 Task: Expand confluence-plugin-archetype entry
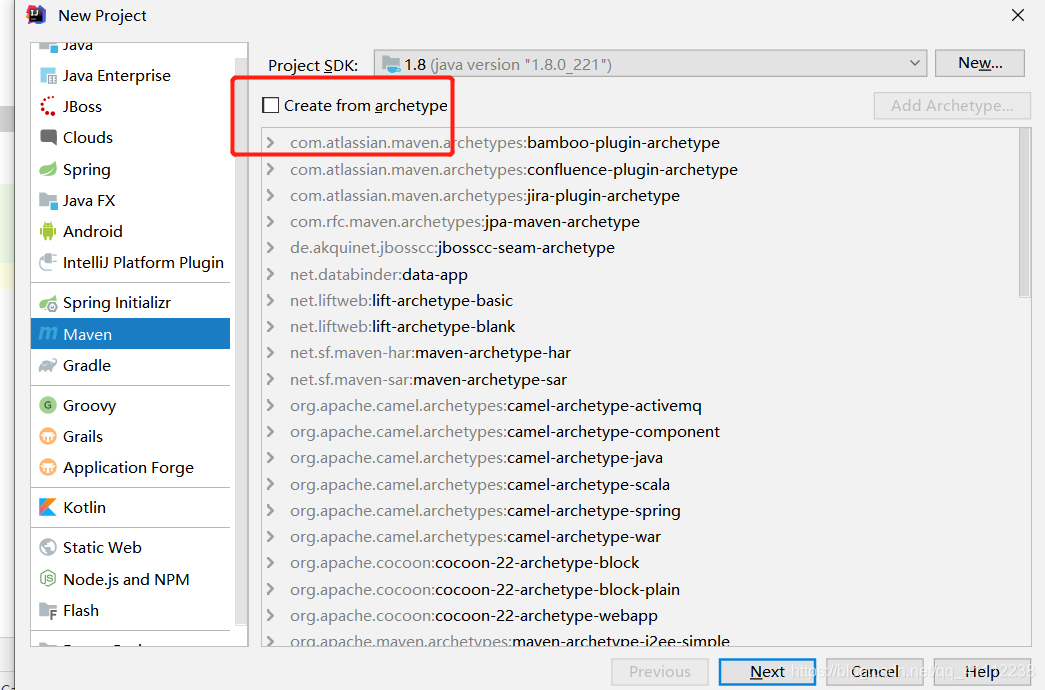(271, 169)
